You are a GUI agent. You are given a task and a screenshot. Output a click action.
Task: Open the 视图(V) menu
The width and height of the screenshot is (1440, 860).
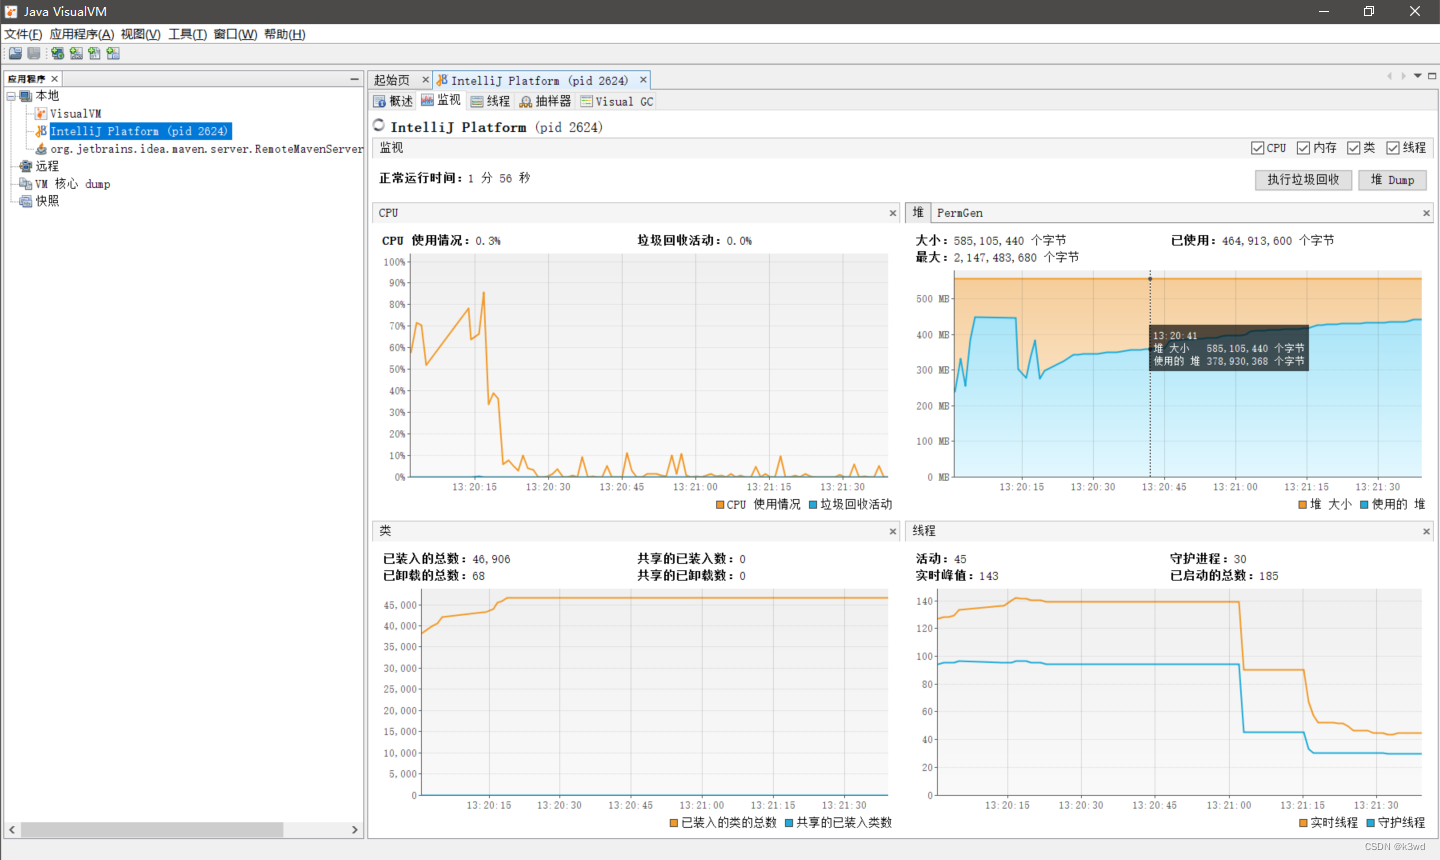141,34
